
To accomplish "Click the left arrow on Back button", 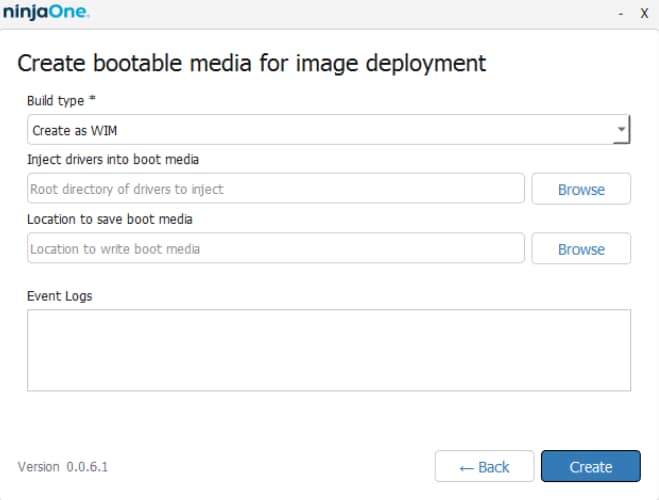I will (466, 467).
